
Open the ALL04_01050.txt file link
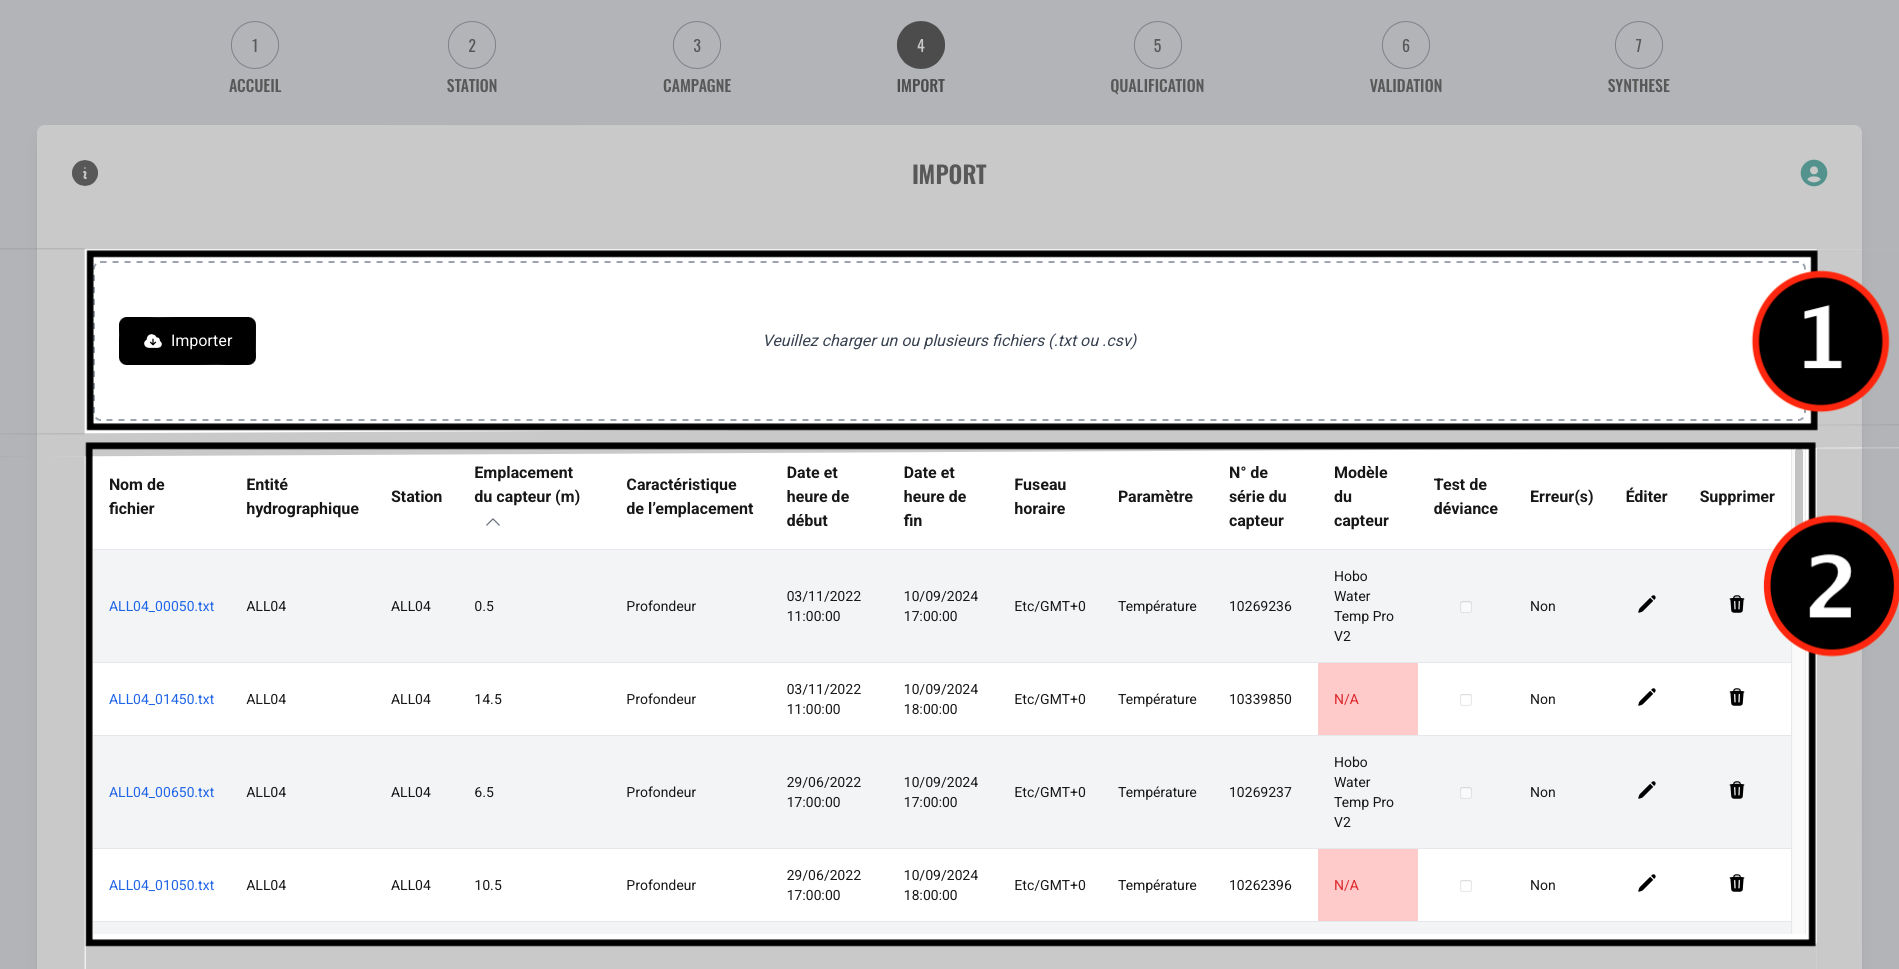tap(162, 885)
